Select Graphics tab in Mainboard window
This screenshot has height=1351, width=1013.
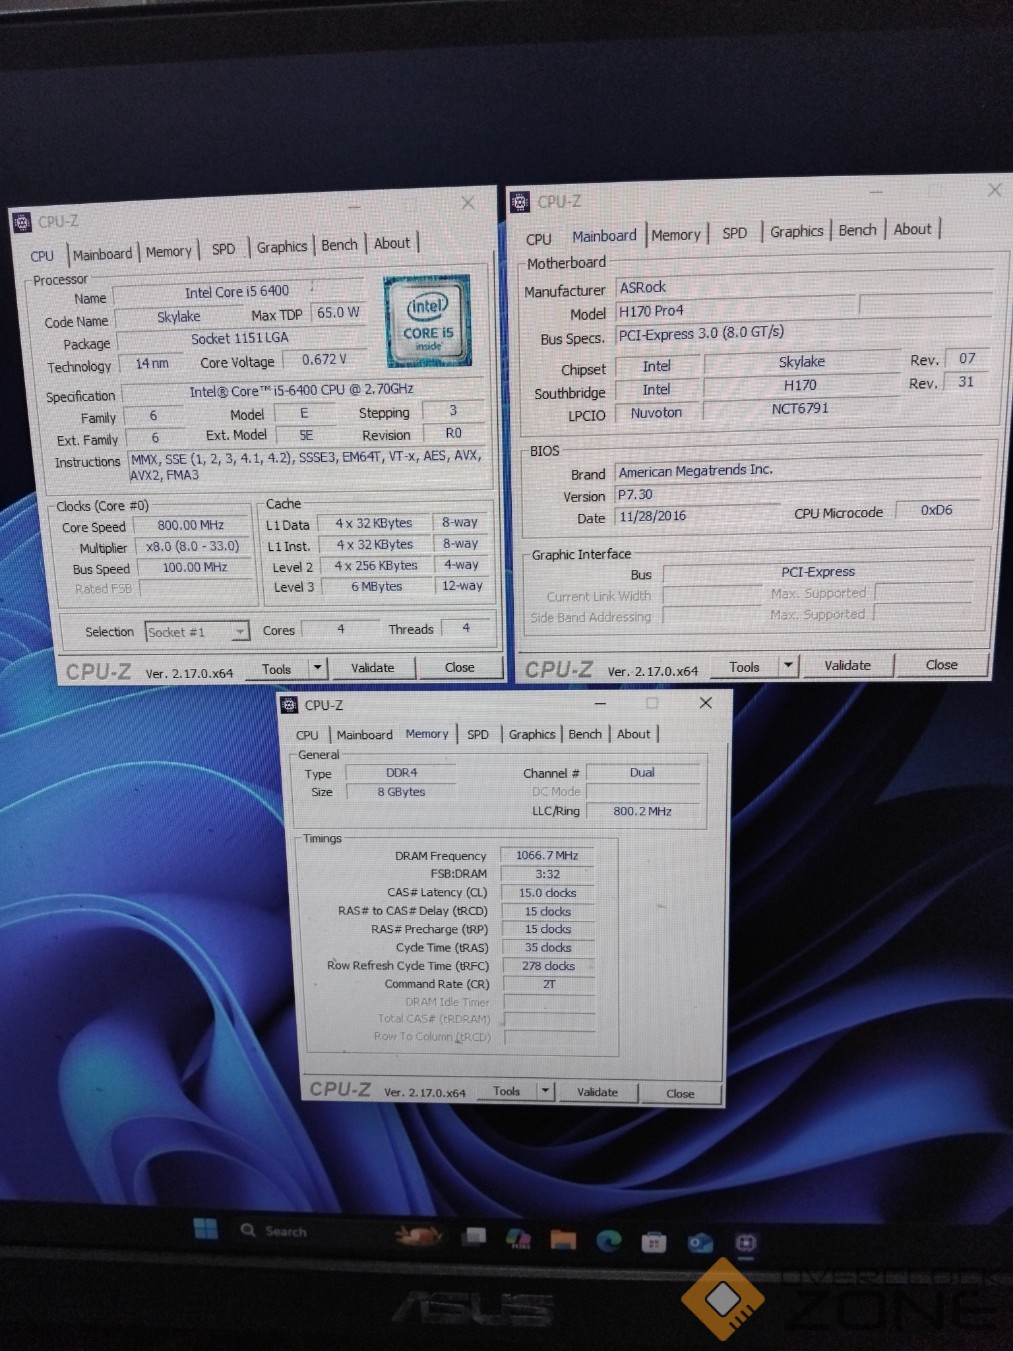tap(796, 231)
